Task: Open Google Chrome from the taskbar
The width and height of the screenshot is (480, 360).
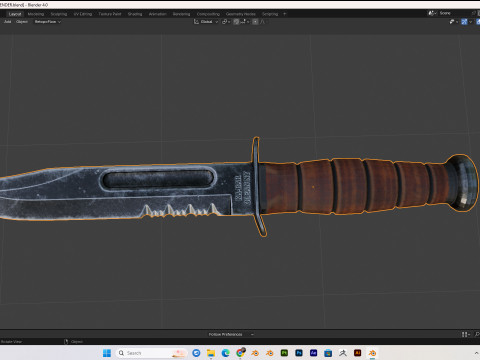Action: (240, 353)
